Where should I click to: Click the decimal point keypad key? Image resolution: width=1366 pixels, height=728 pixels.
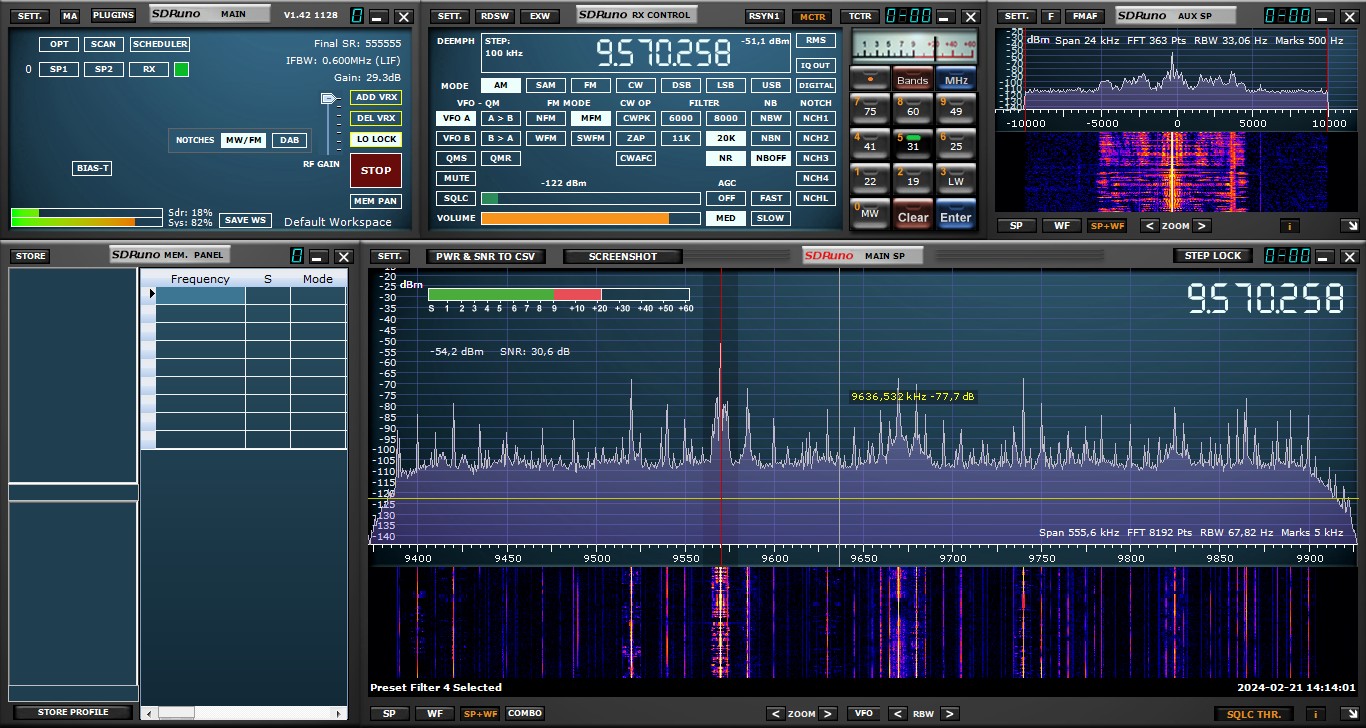tap(869, 77)
